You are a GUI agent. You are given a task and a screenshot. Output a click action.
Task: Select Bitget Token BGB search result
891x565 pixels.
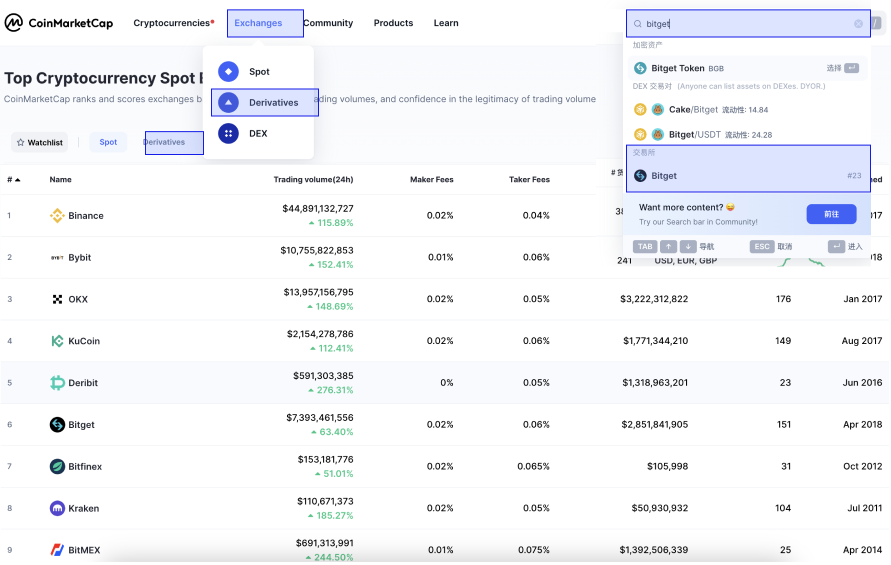[x=747, y=68]
